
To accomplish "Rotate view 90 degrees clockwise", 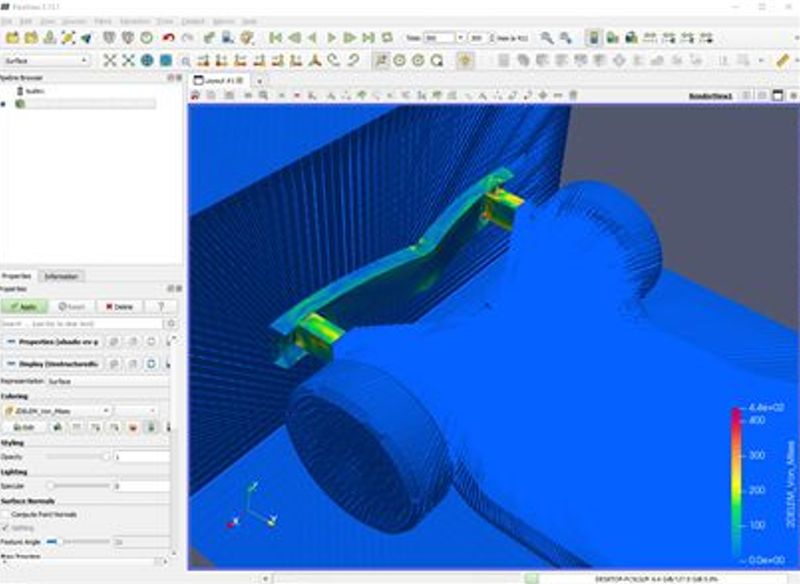I will click(x=334, y=61).
